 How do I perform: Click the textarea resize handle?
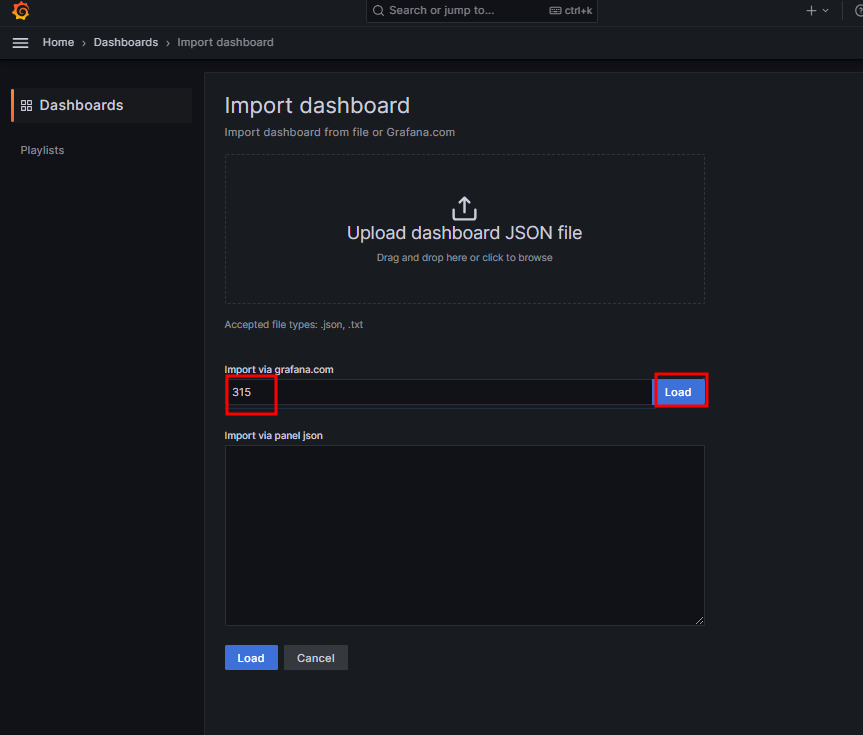699,620
